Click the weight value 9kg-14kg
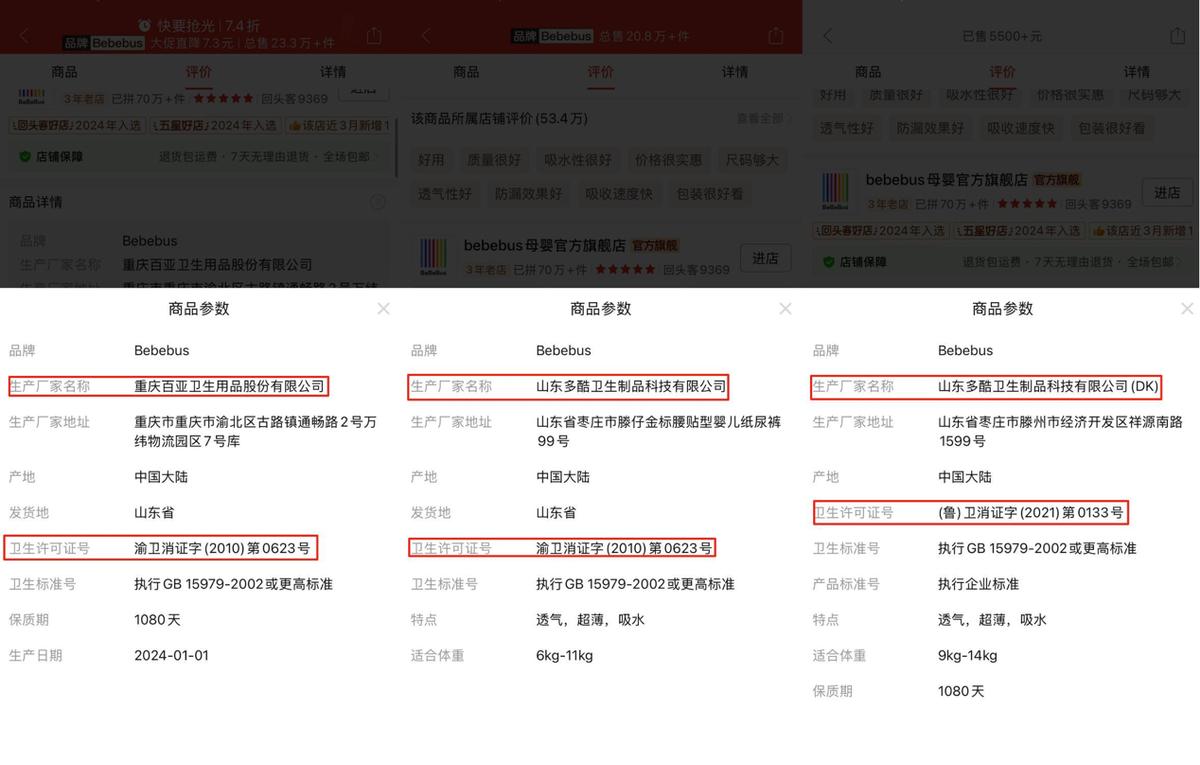Screen dimensions: 1200x765 click(967, 656)
